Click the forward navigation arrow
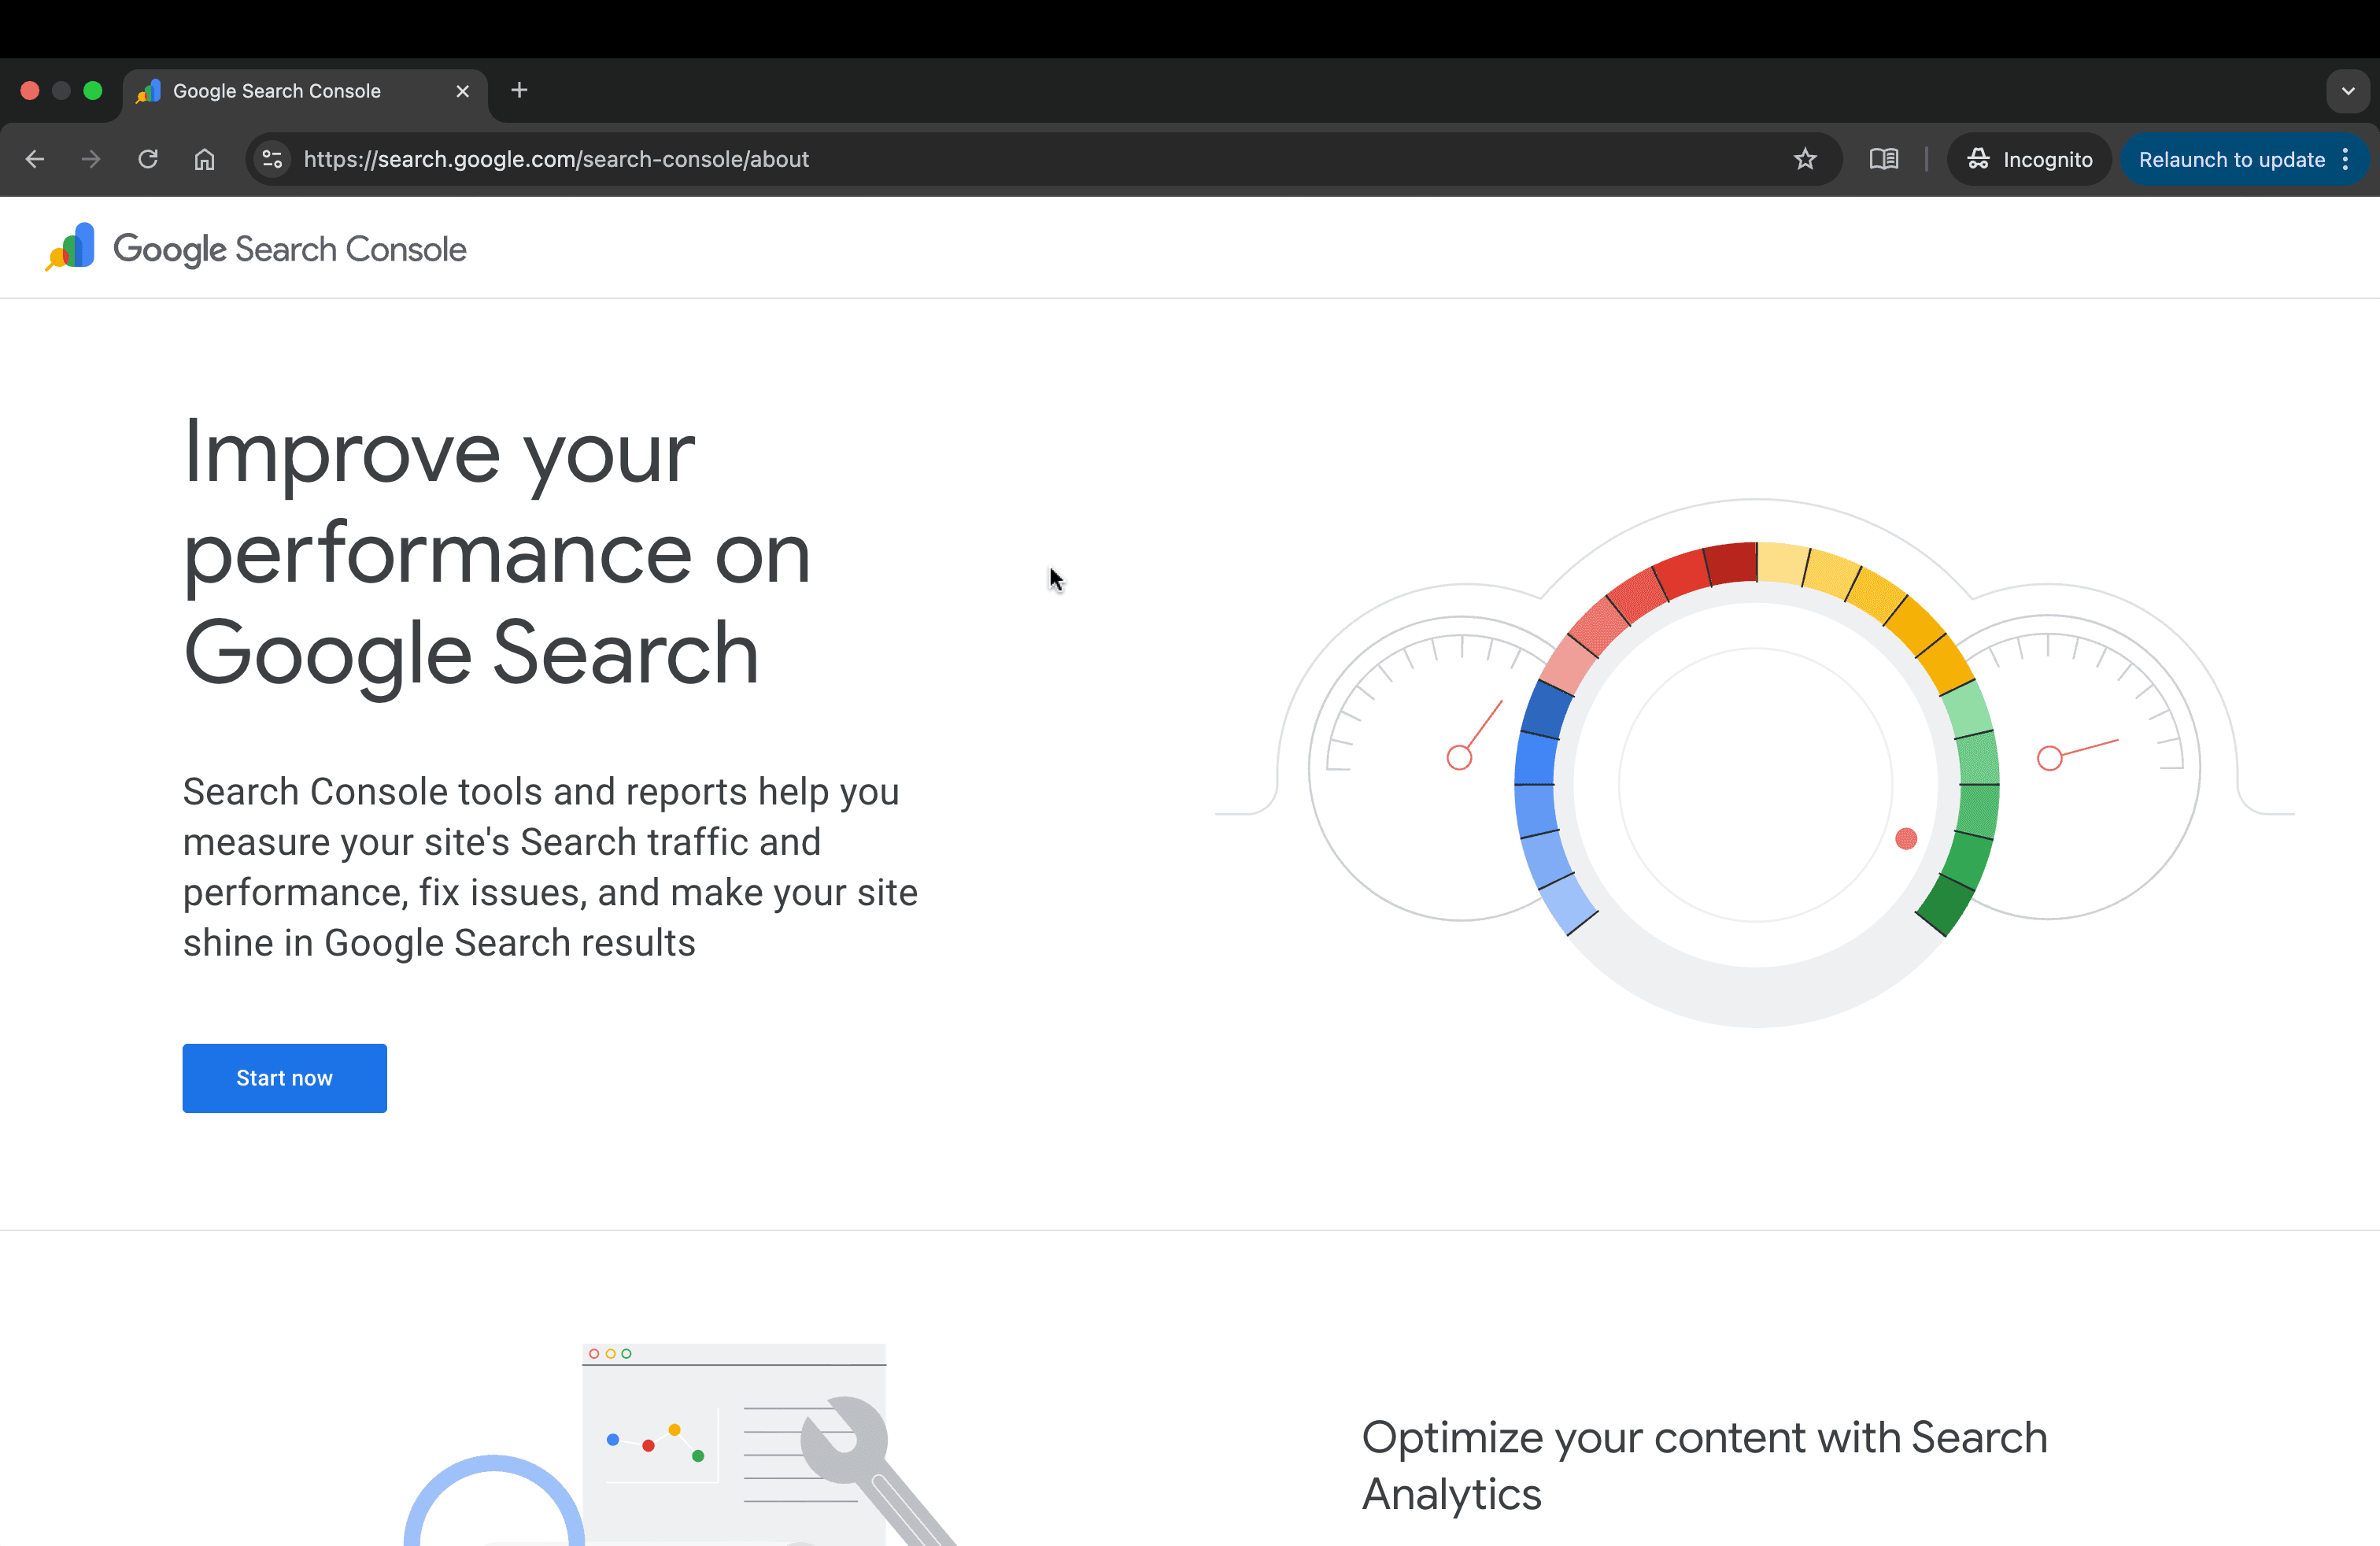Image resolution: width=2380 pixels, height=1546 pixels. tap(90, 159)
